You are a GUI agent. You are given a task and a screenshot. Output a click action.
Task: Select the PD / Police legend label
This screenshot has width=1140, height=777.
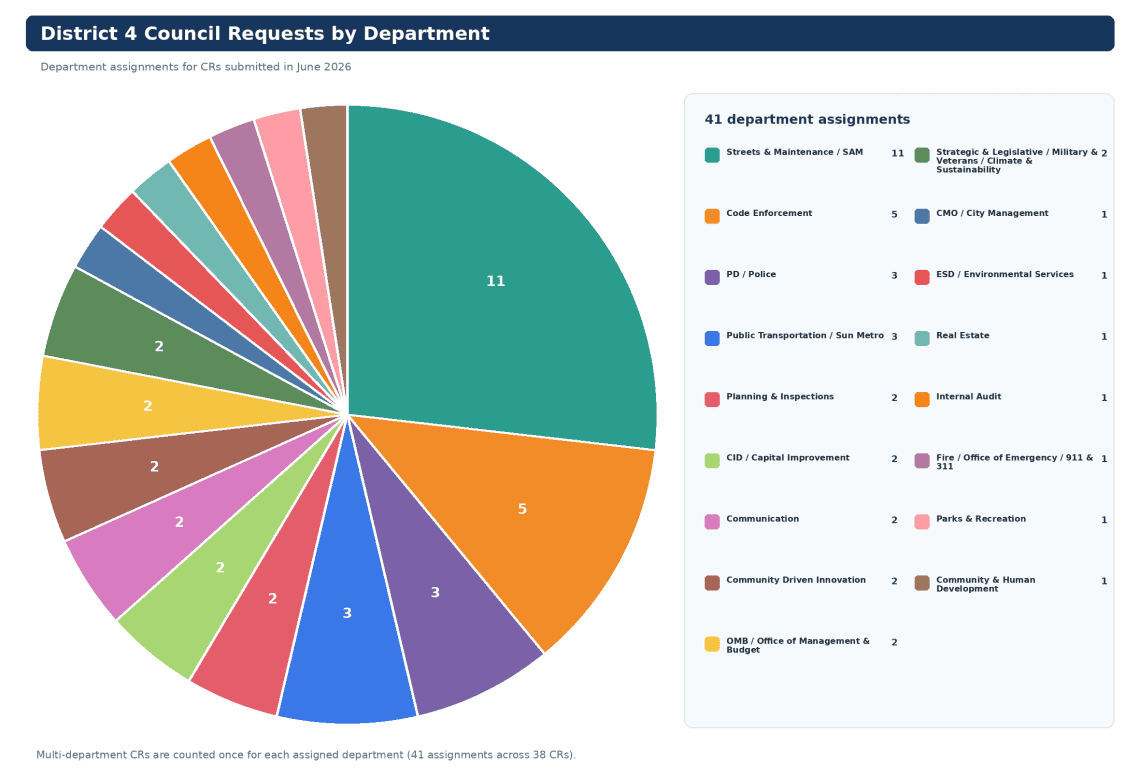click(751, 274)
